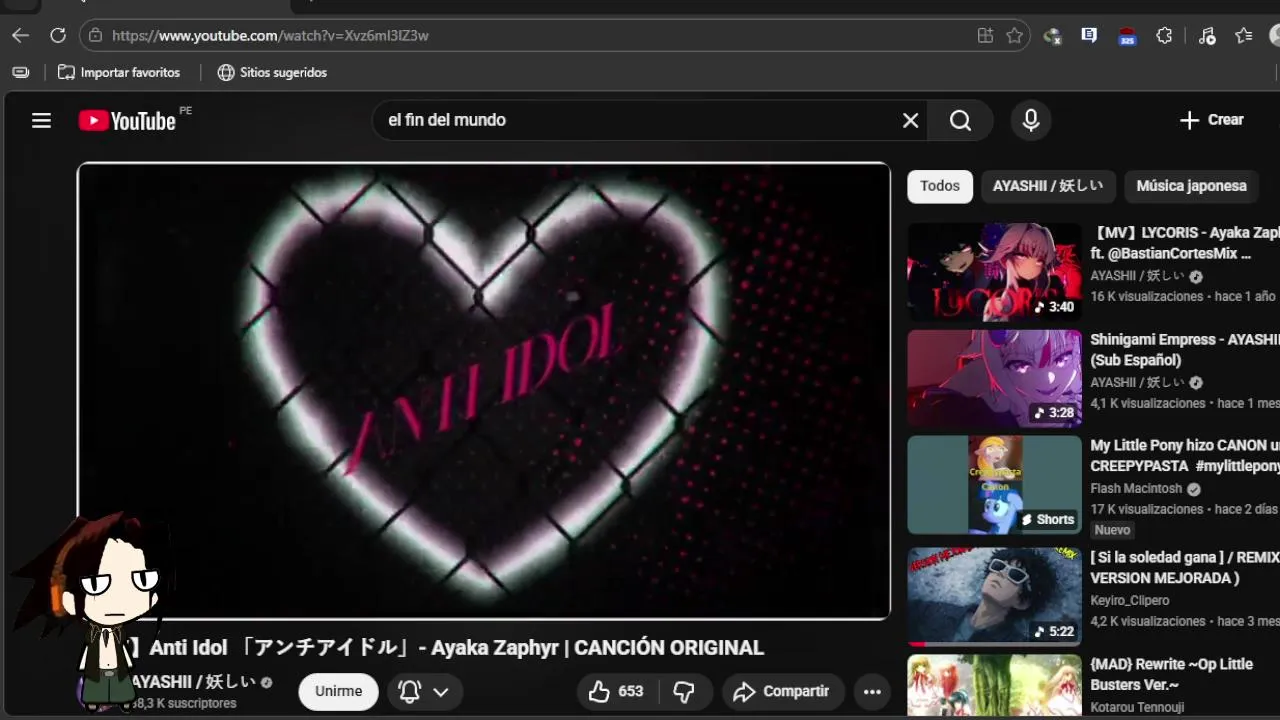Viewport: 1280px width, 720px height.
Task: Open the AYASHII / 妖しい channel name under the video
Action: click(194, 682)
